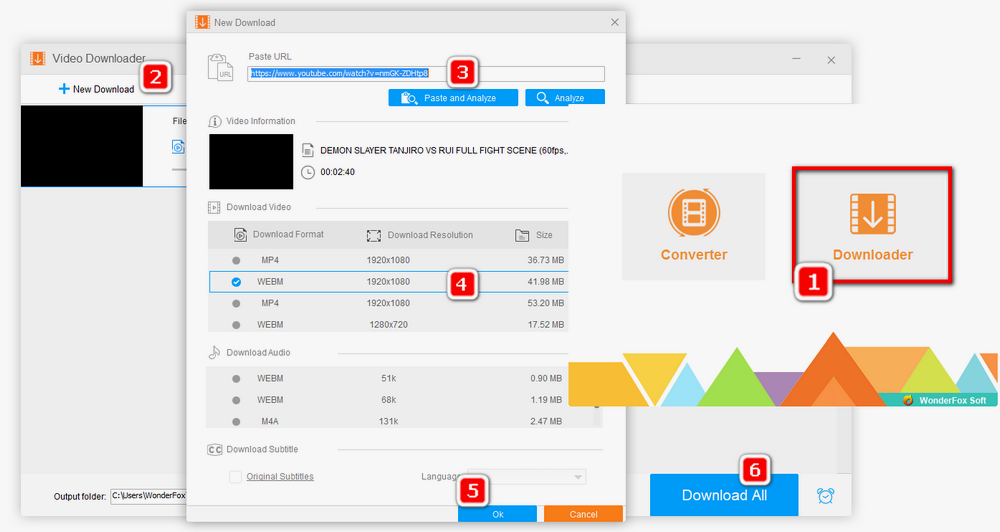Click New Download in Video Downloader window

point(96,89)
